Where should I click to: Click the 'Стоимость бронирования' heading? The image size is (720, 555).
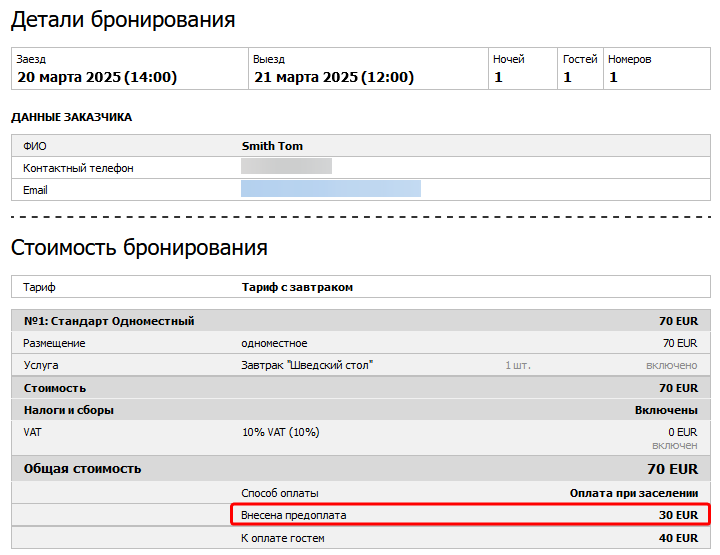(x=139, y=248)
